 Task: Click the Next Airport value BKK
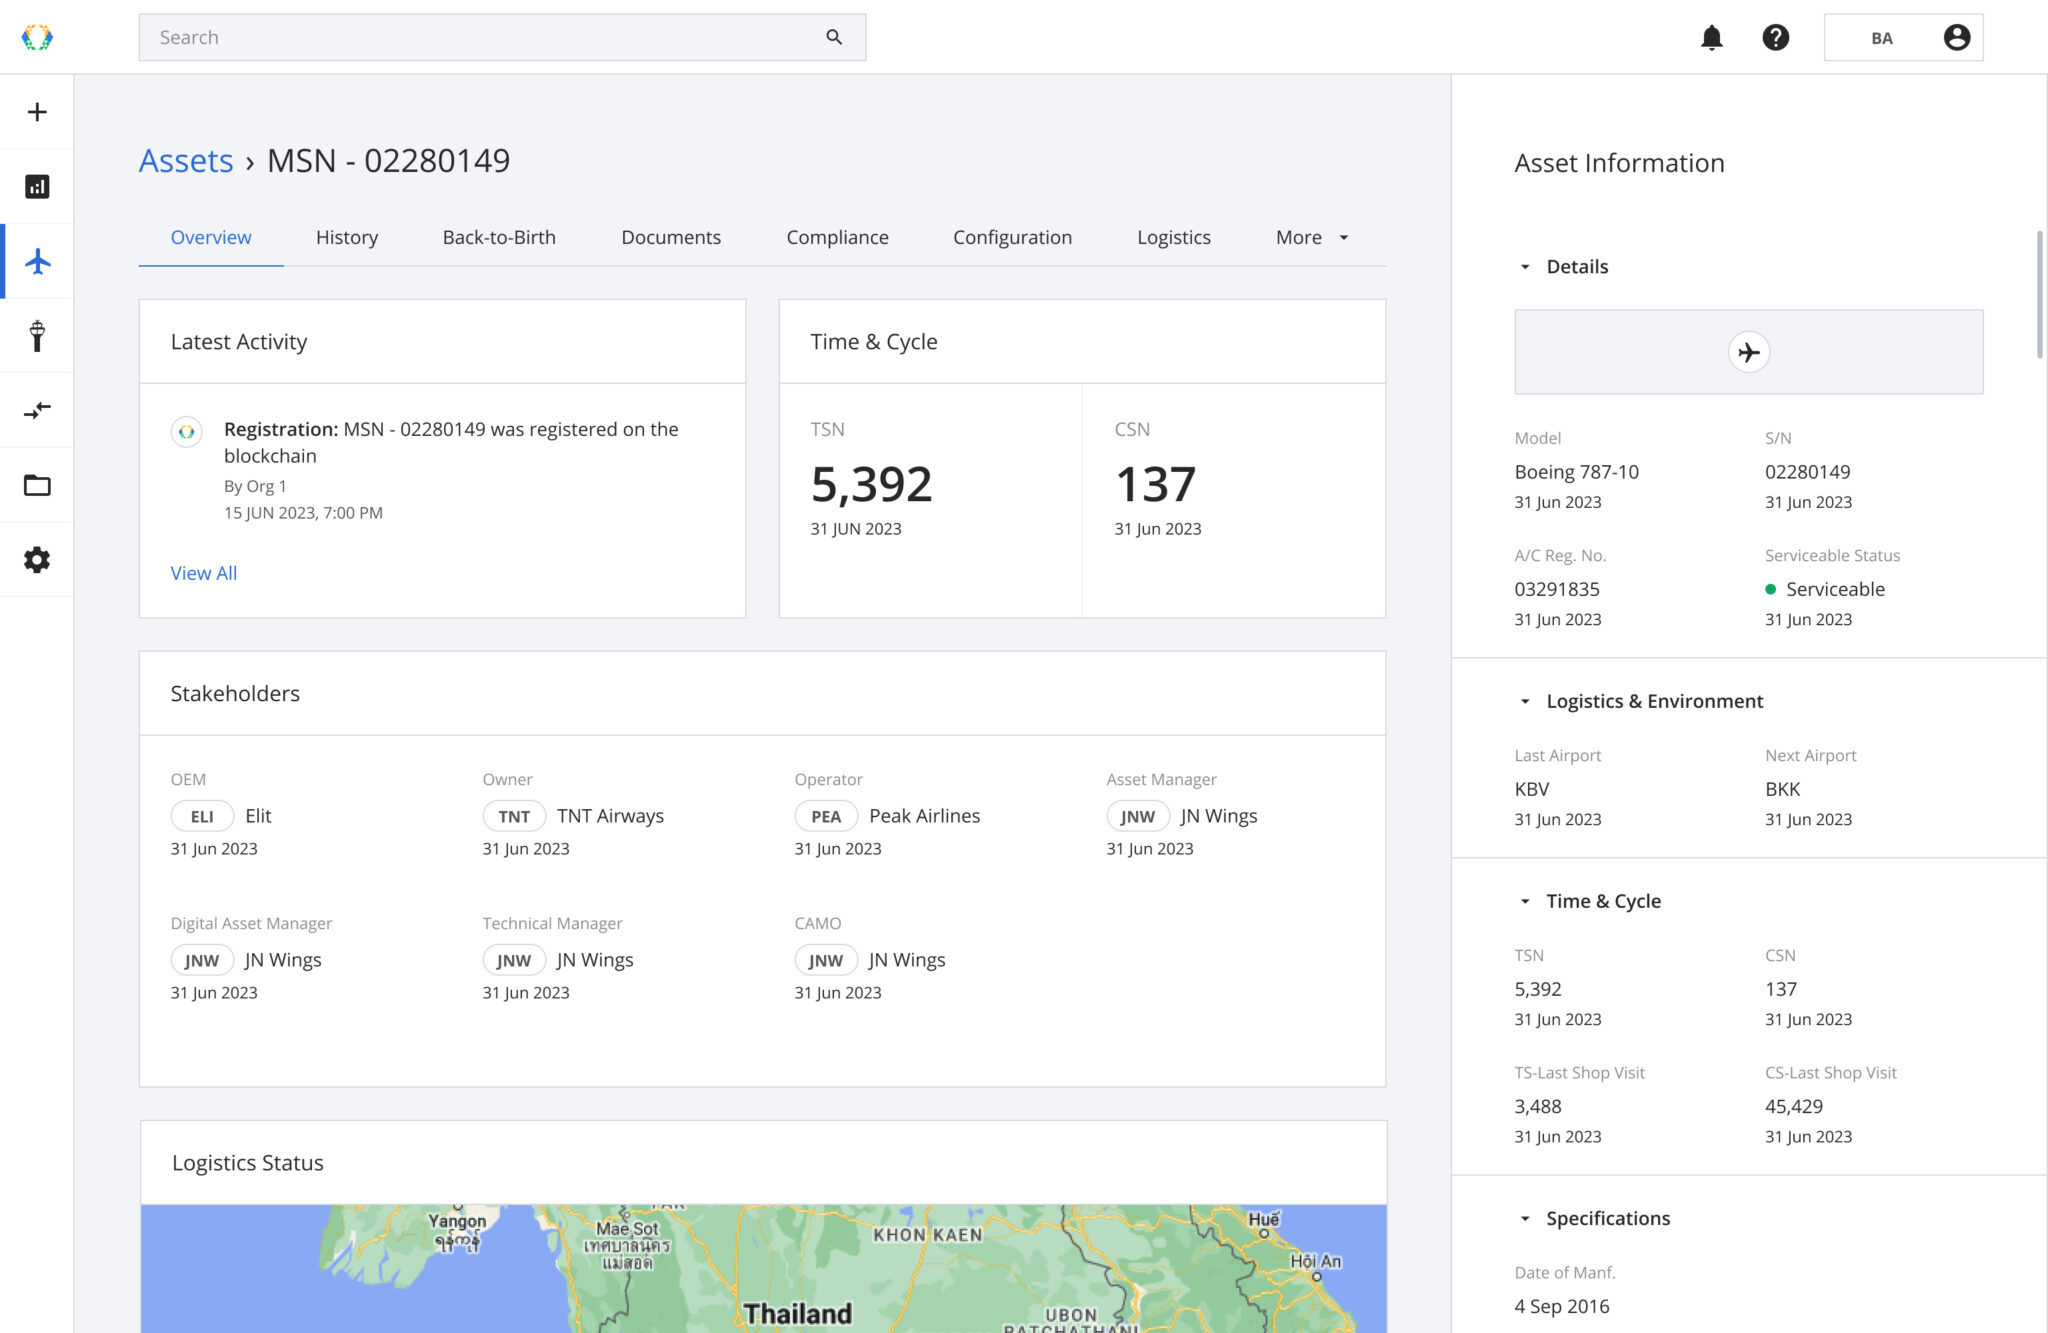(x=1782, y=790)
